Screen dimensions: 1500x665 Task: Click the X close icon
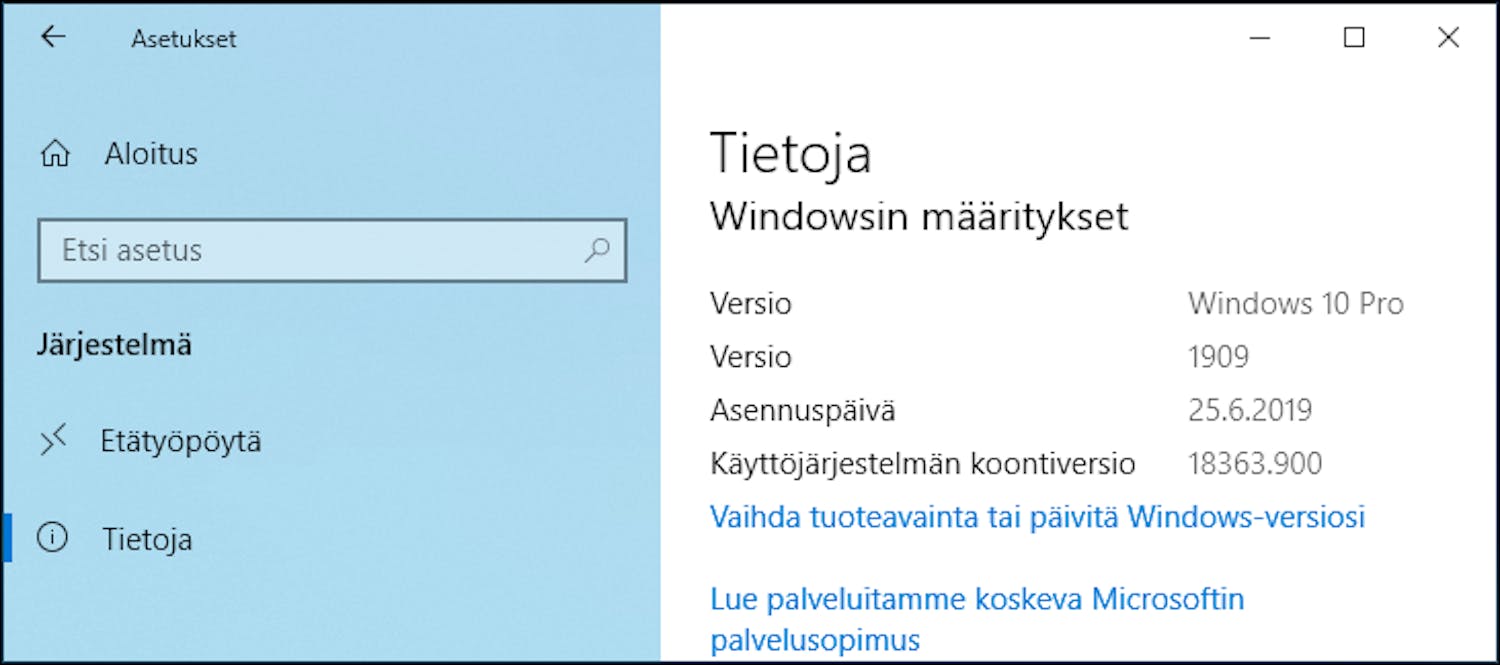coord(1448,37)
